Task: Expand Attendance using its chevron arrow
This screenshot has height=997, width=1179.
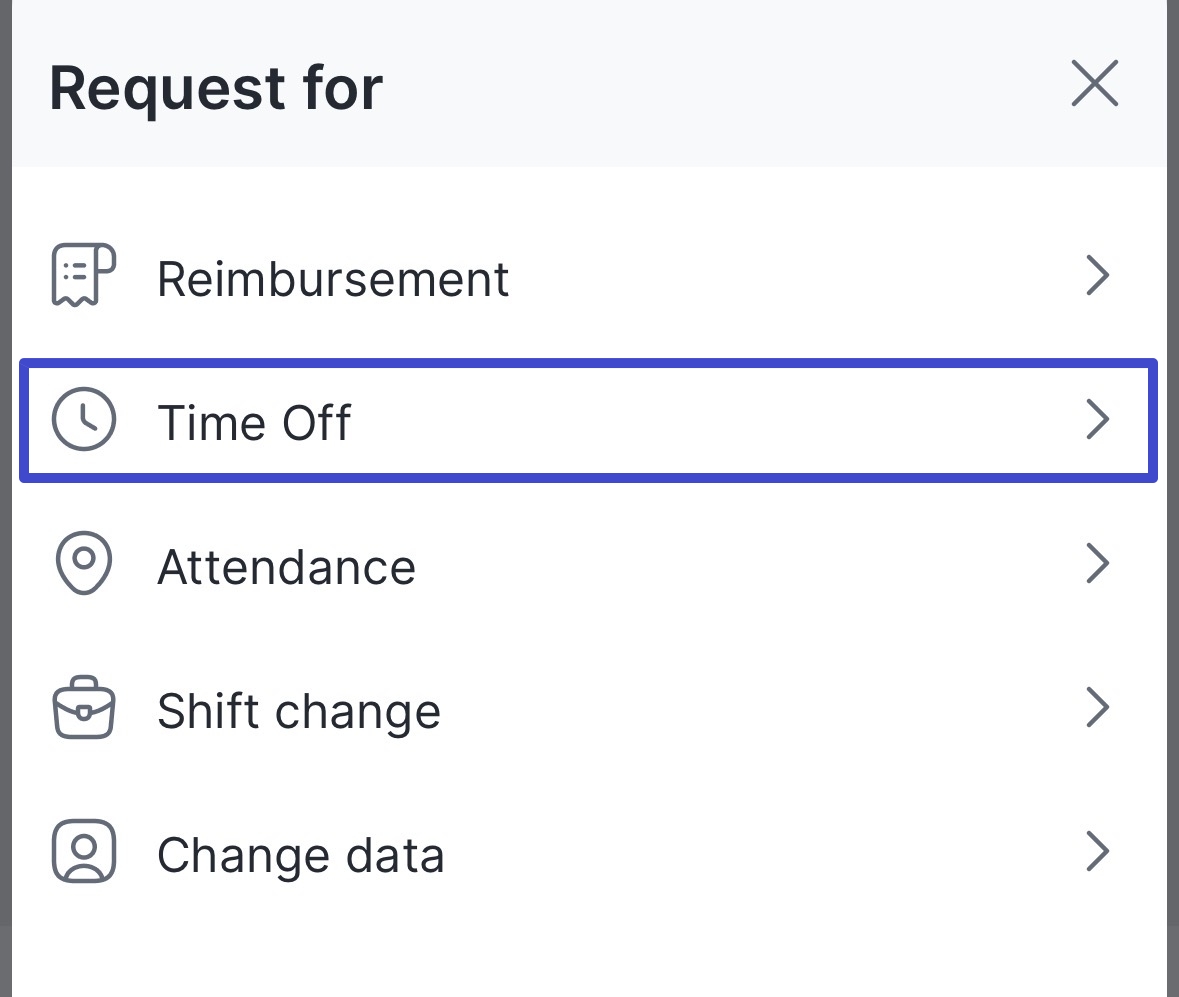Action: [x=1098, y=564]
